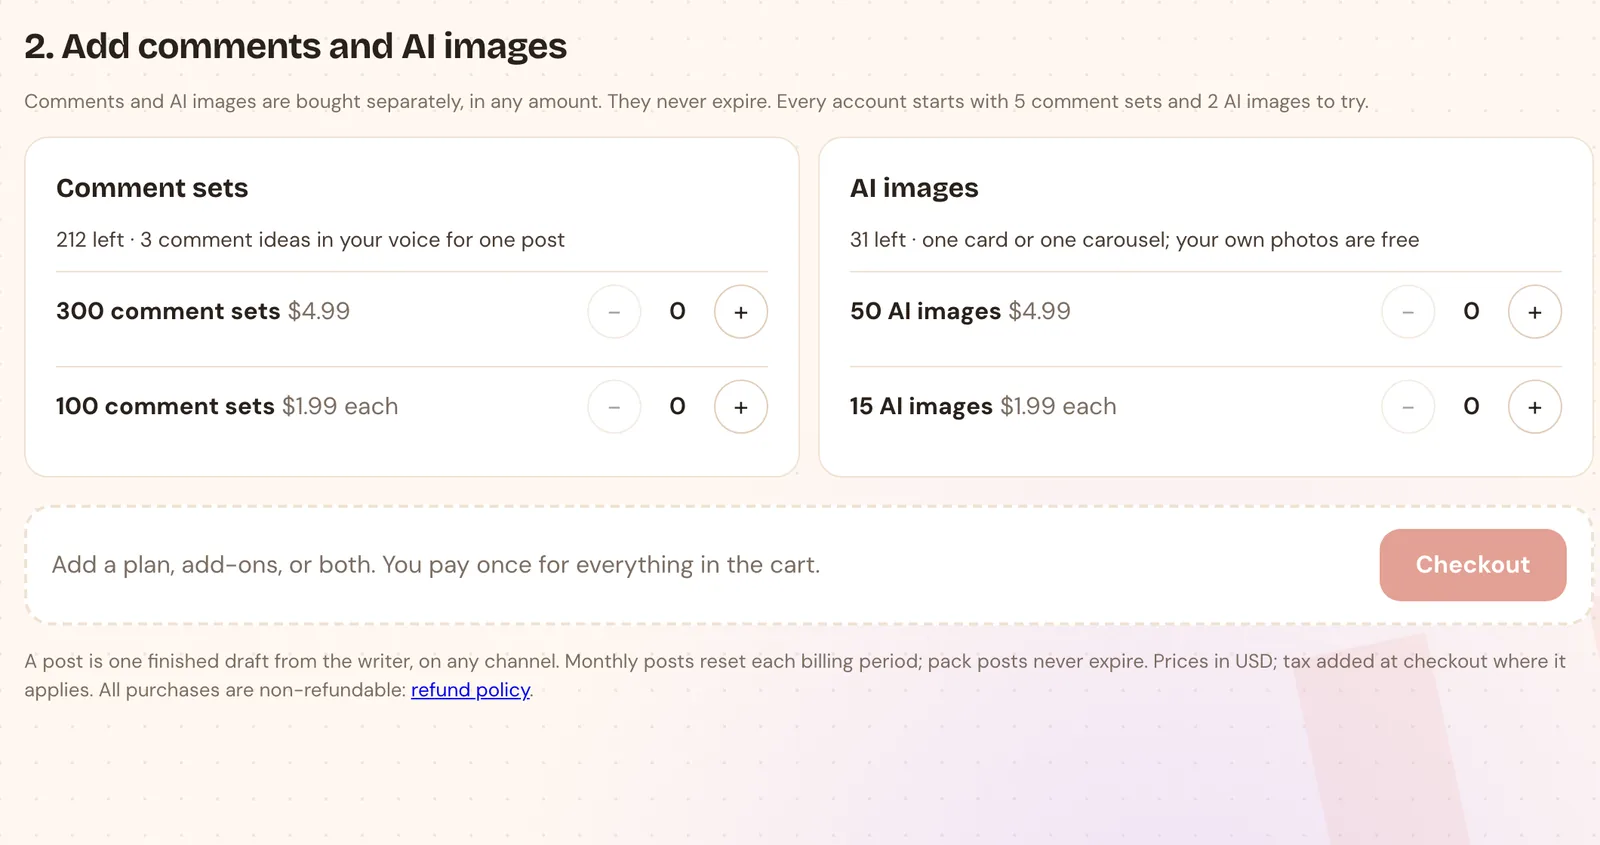Click the "2. Add comments and AI images" heading
The width and height of the screenshot is (1600, 845).
[296, 46]
